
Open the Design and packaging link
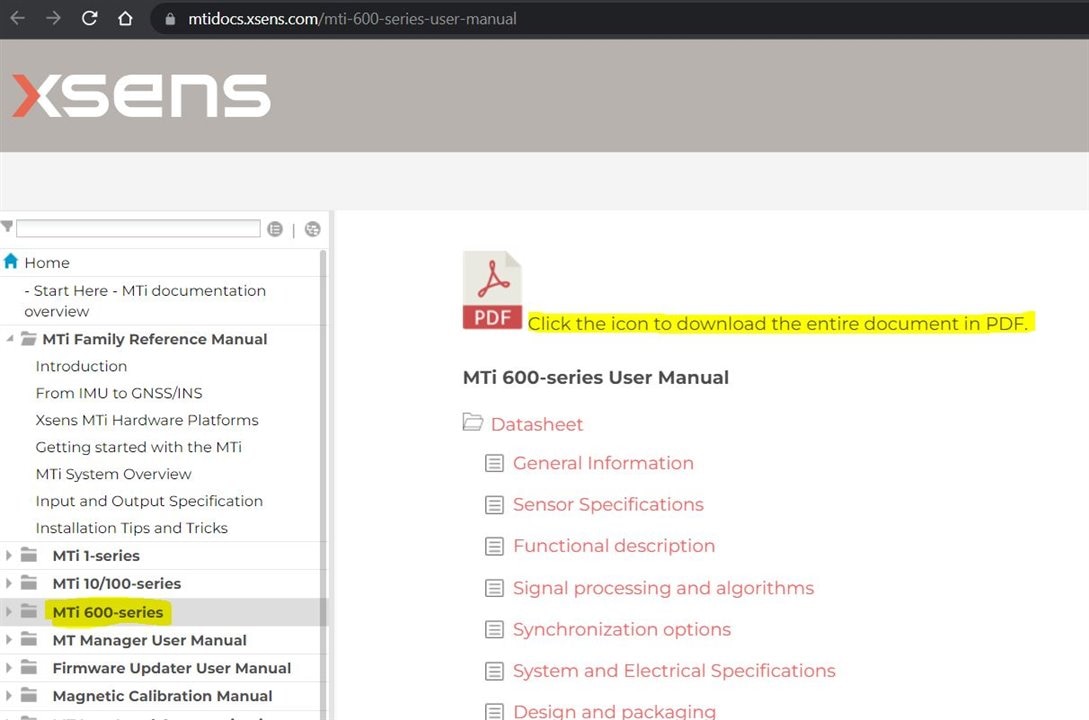tap(614, 711)
